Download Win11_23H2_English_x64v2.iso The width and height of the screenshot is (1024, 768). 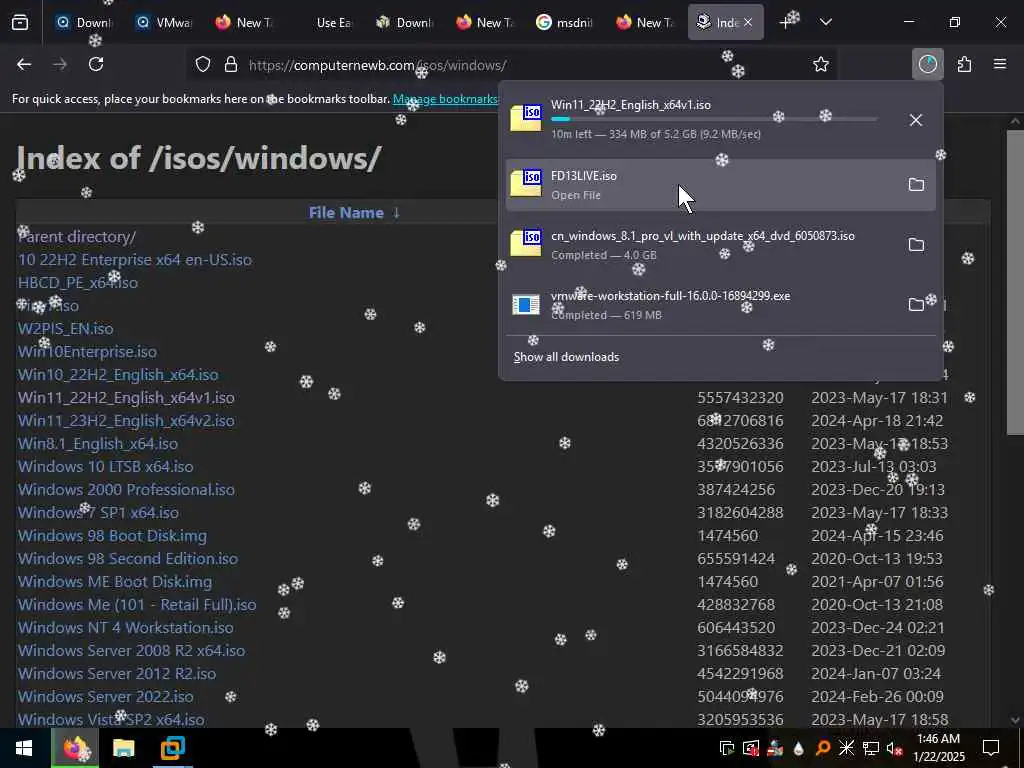(126, 421)
